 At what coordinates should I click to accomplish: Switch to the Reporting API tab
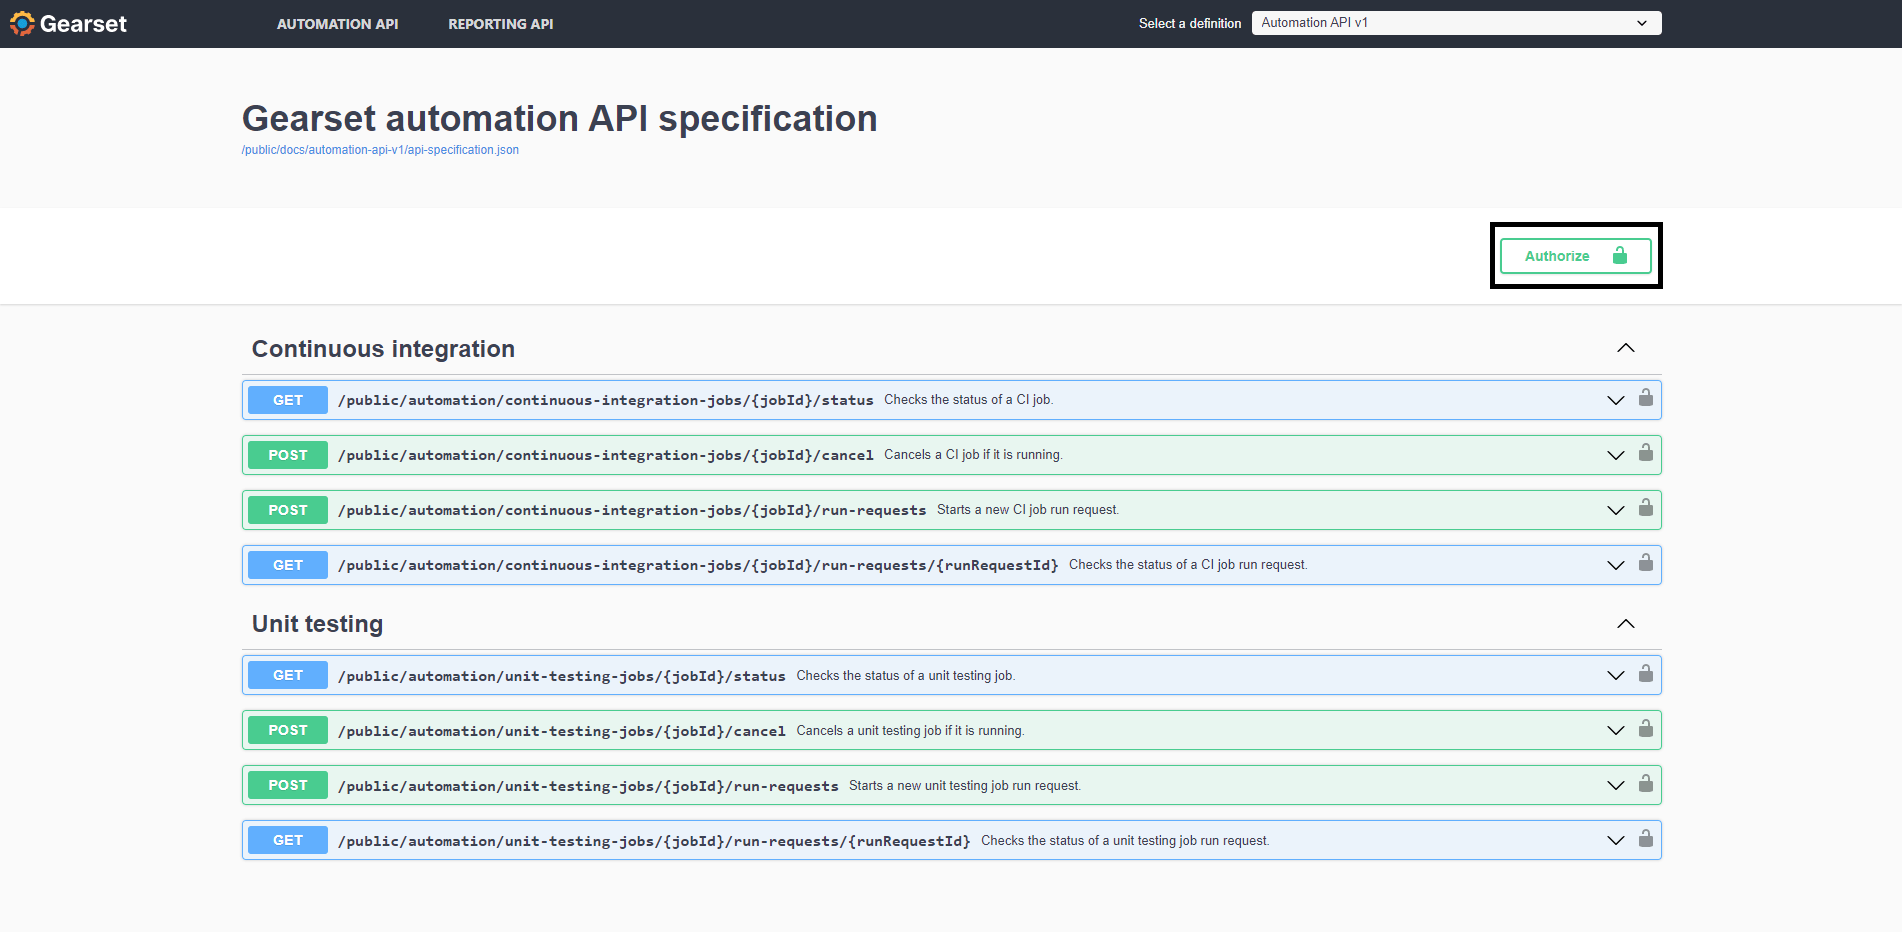(500, 24)
